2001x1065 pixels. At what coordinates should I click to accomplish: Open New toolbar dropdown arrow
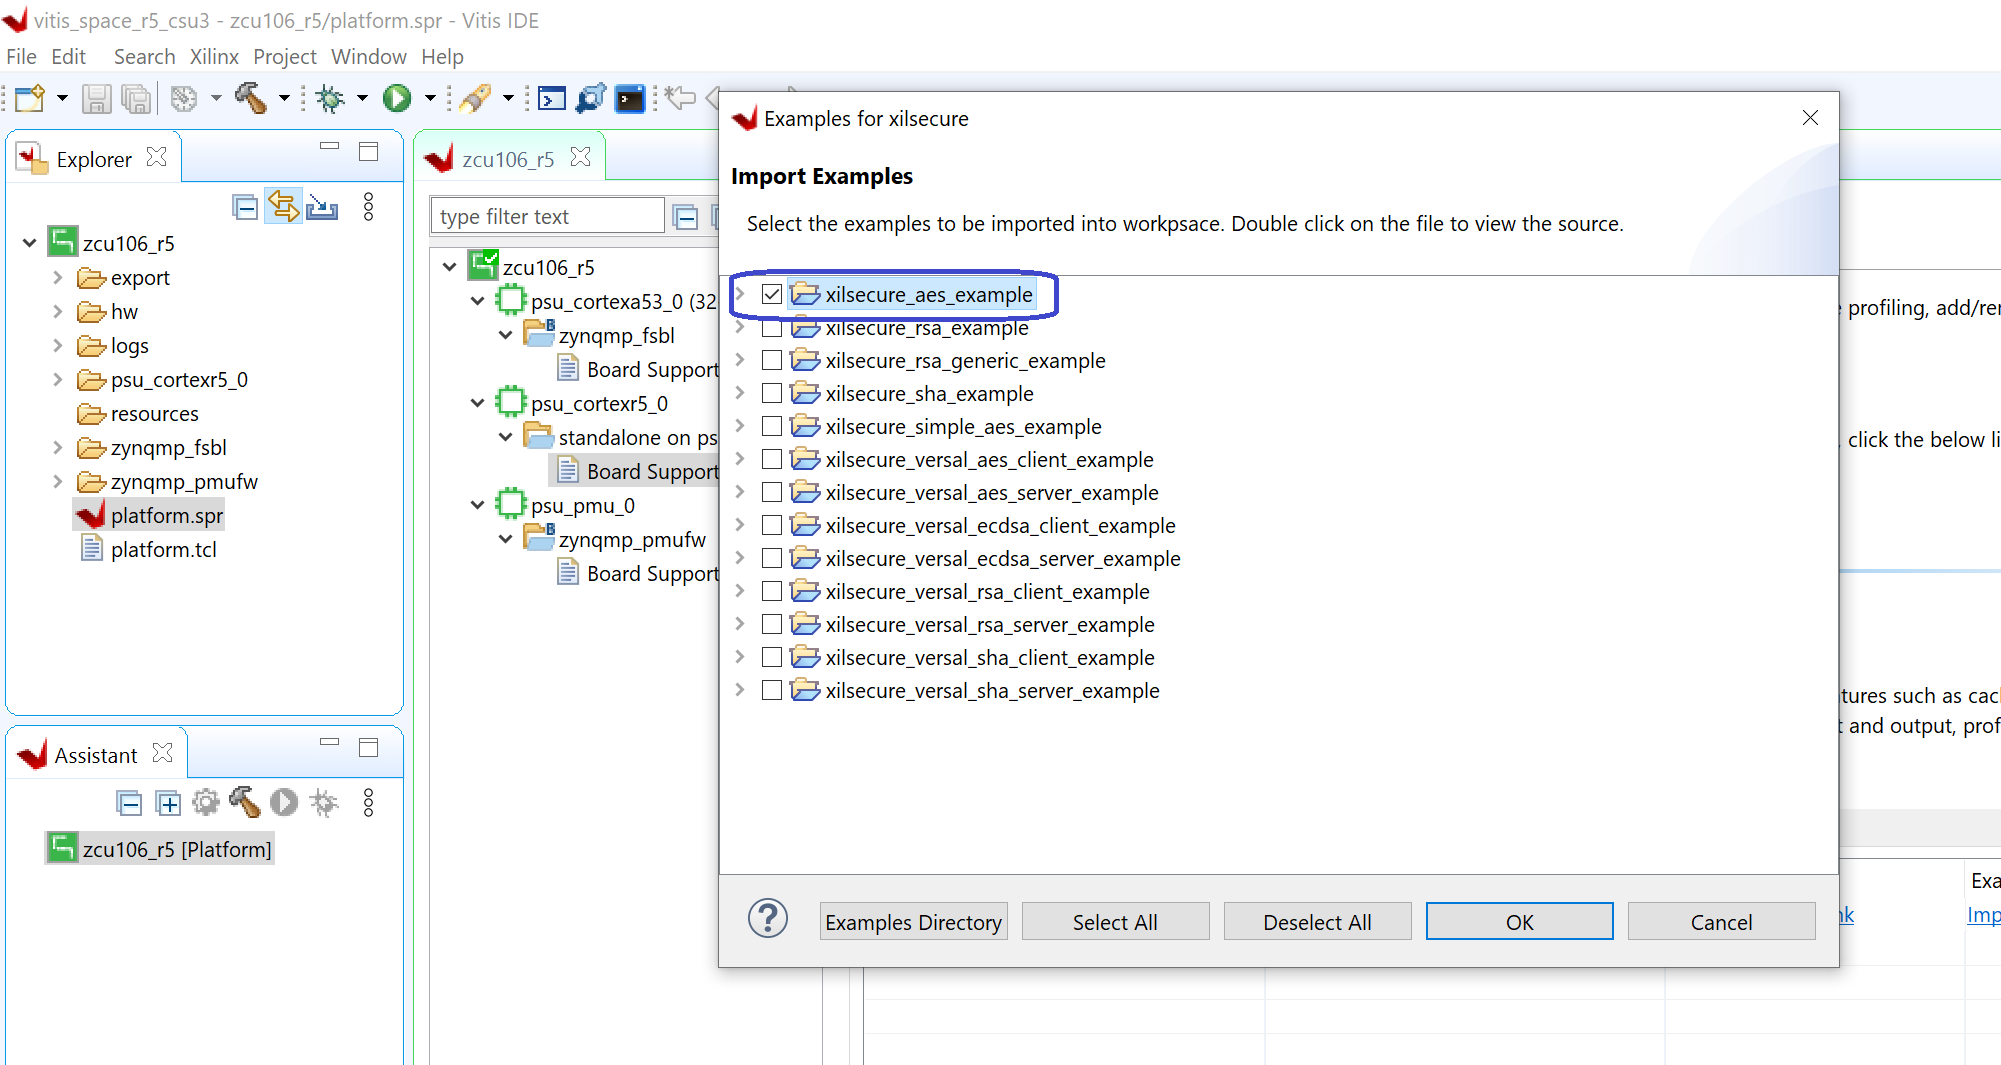62,98
